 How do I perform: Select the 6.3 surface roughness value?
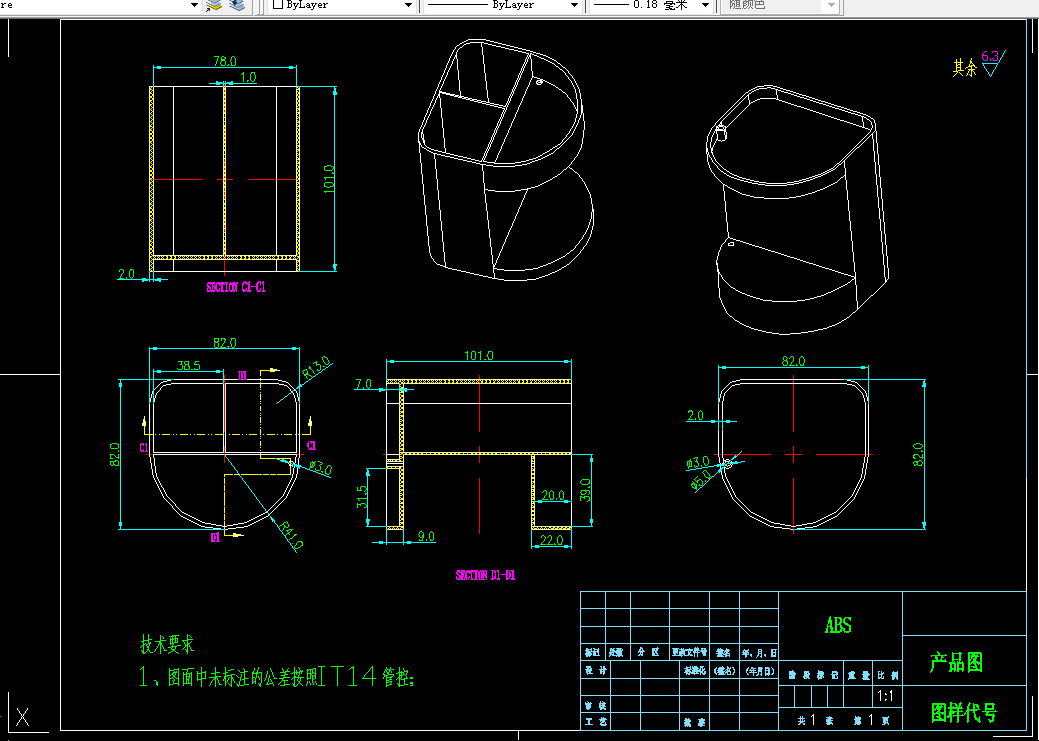click(x=990, y=56)
